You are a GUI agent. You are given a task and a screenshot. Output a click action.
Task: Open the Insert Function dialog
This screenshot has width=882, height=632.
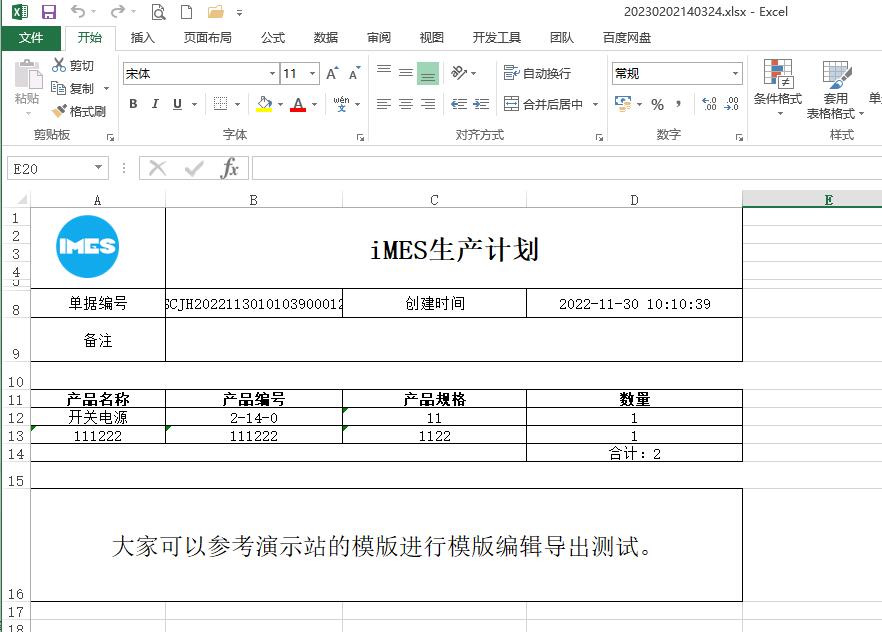tap(230, 168)
